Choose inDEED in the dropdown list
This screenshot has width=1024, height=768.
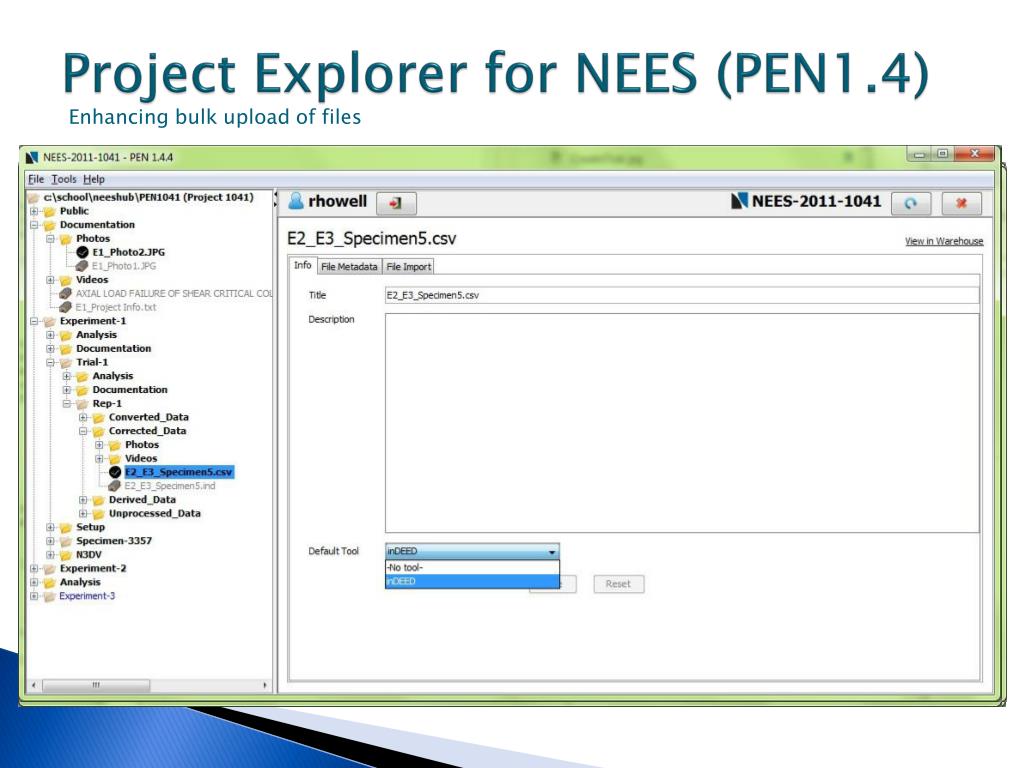472,581
